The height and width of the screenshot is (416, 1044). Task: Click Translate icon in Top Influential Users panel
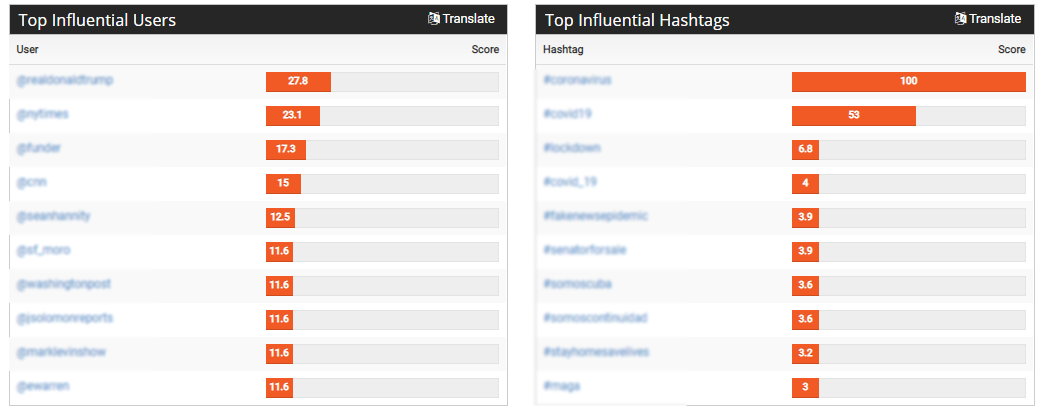pos(434,19)
